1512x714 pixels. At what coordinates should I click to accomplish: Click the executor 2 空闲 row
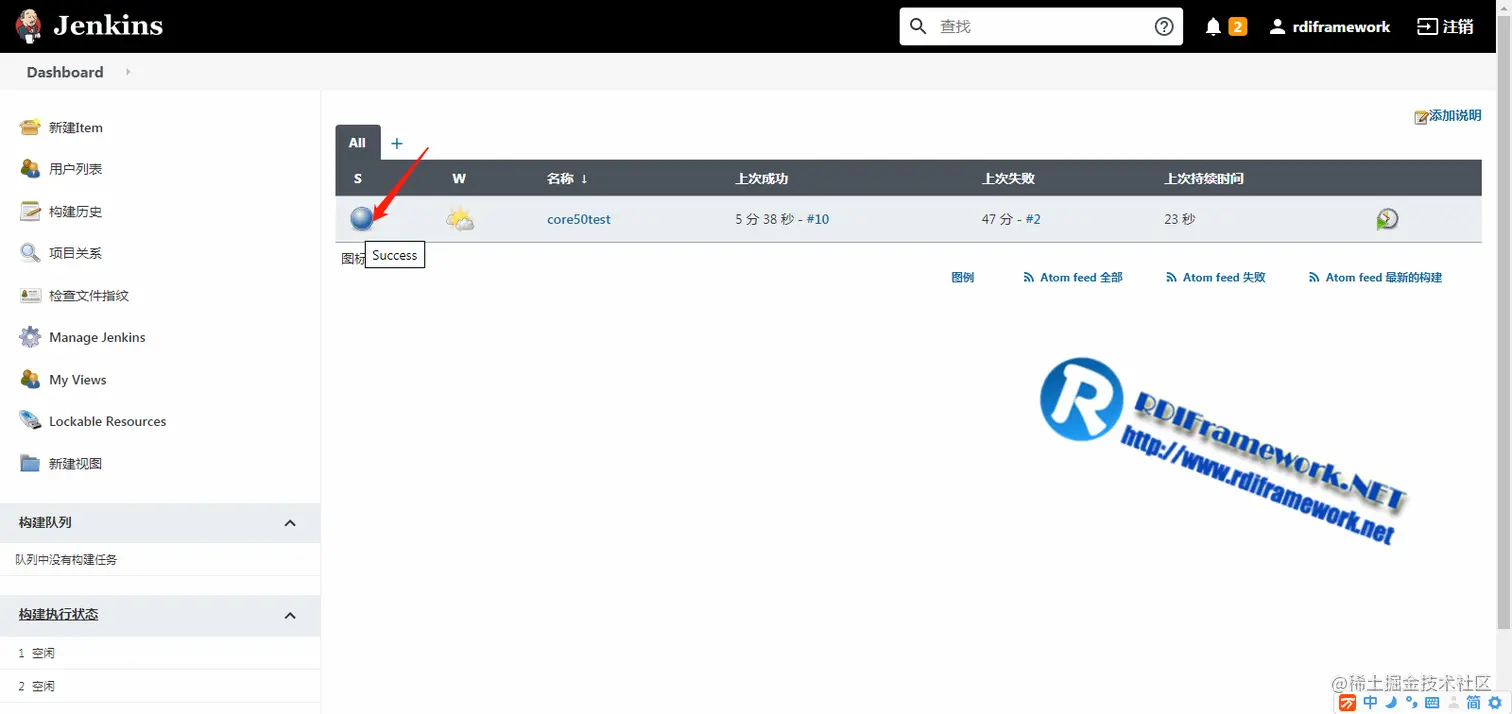point(160,686)
